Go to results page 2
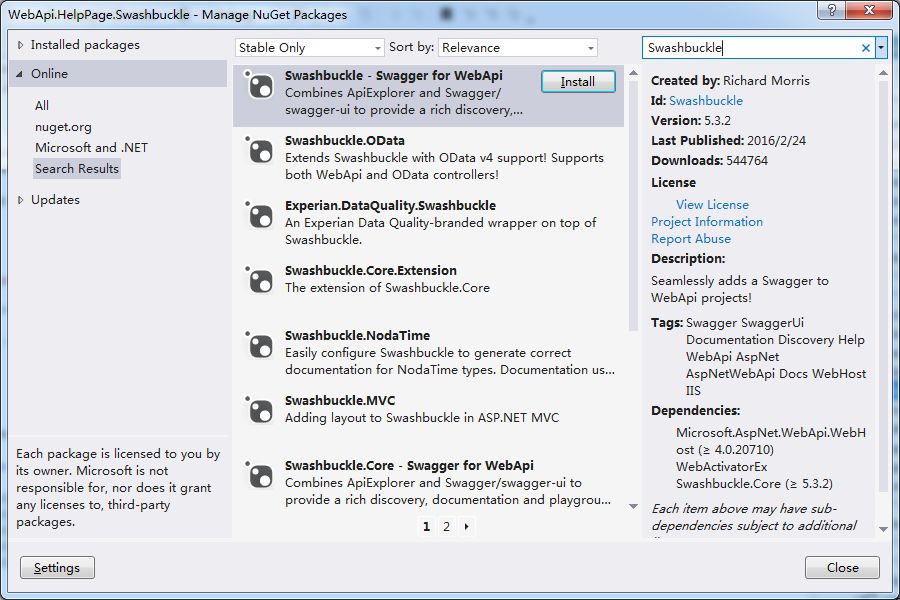The height and width of the screenshot is (600, 900). pyautogui.click(x=446, y=526)
